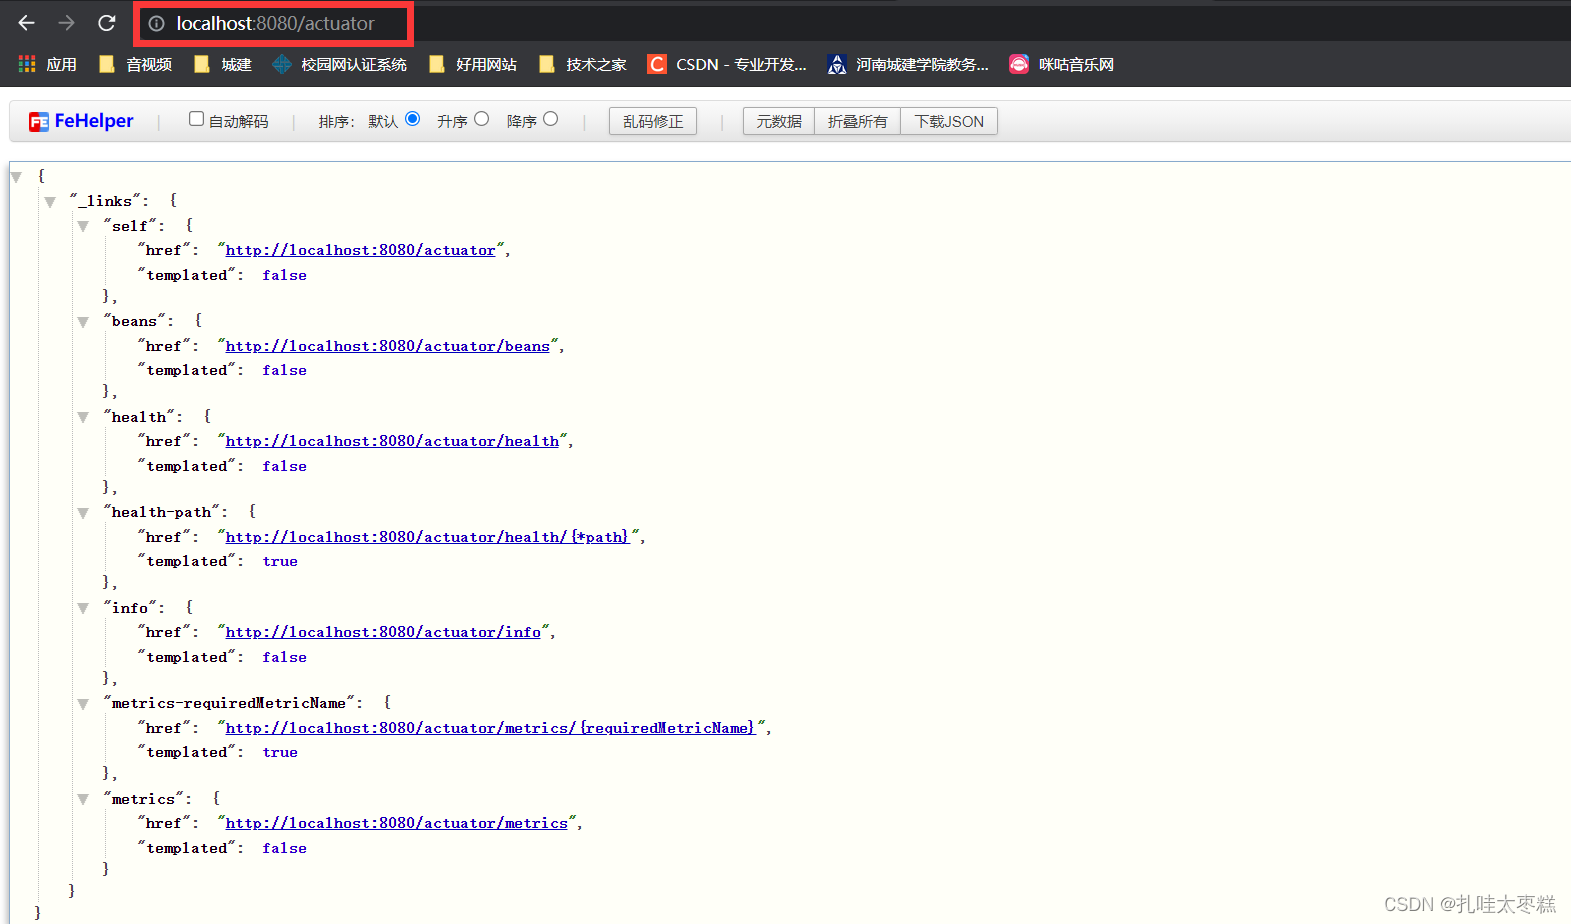Open the 咪咕音乐网 bookmark
The height and width of the screenshot is (924, 1571).
click(x=1062, y=64)
